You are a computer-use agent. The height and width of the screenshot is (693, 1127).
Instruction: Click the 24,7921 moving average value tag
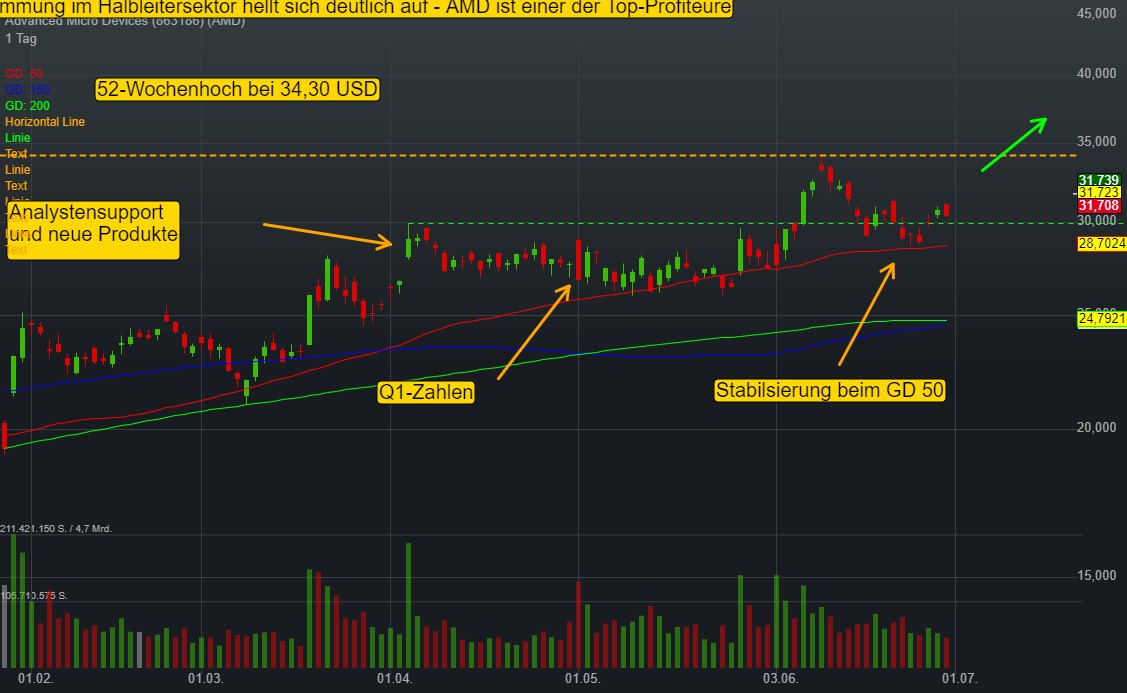(x=1101, y=318)
